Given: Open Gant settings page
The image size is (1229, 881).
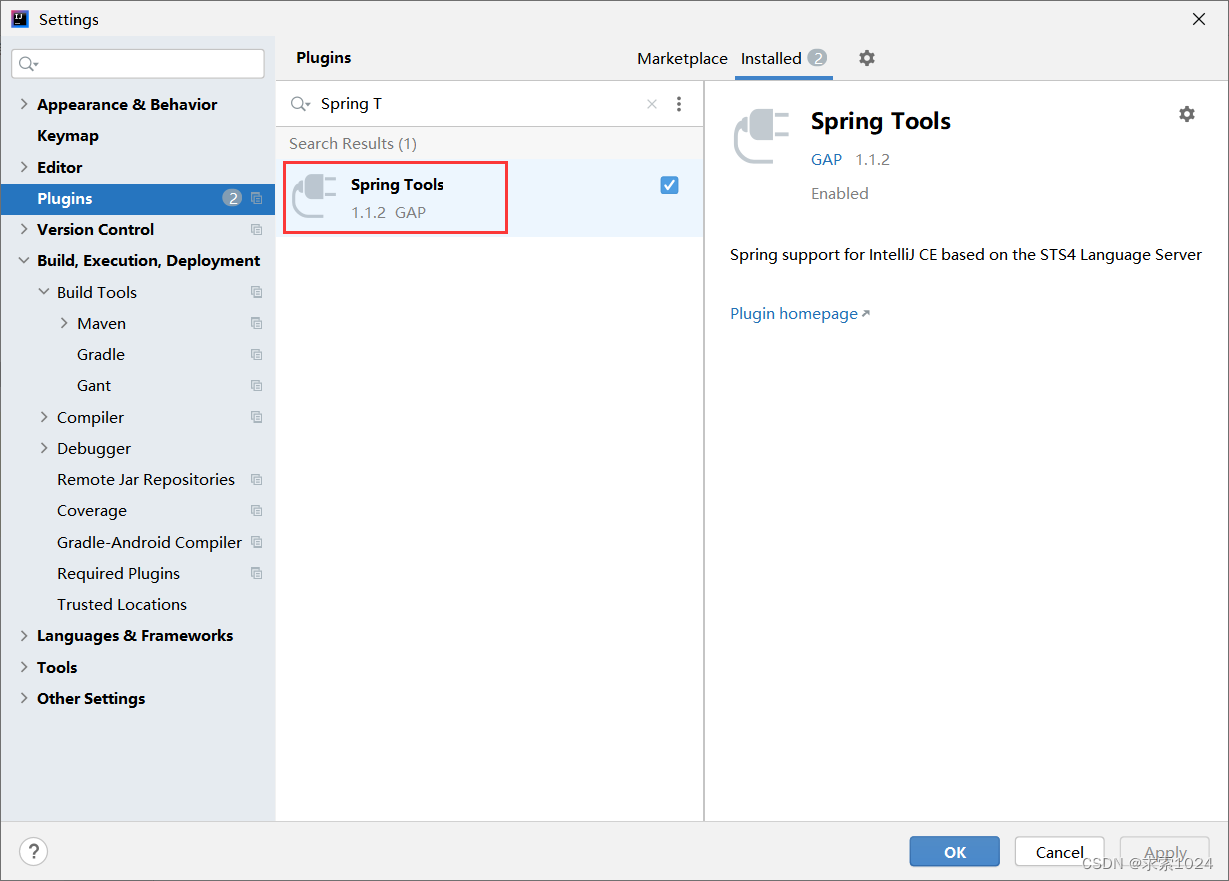Looking at the screenshot, I should point(94,386).
